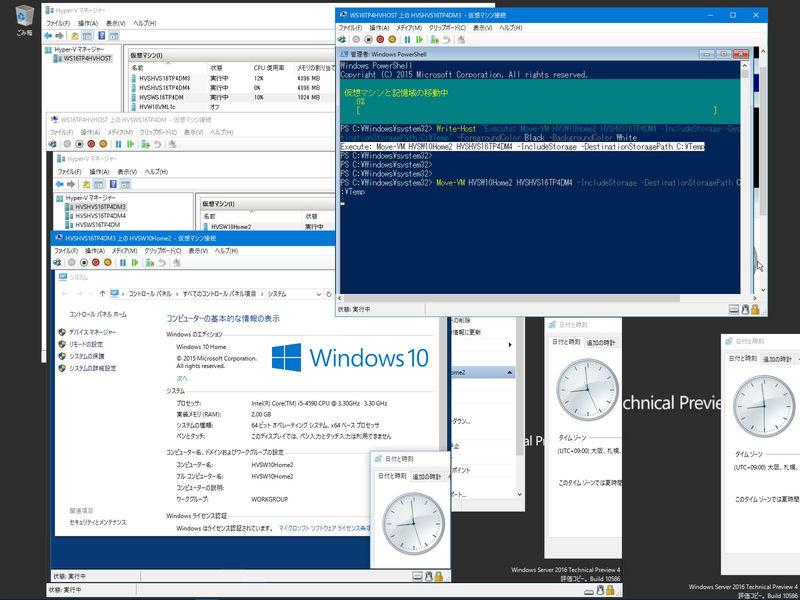Click Checkpoint icon in HVSWS16TP4DM connection toolbar
Image resolution: width=800 pixels, height=600 pixels.
145,144
